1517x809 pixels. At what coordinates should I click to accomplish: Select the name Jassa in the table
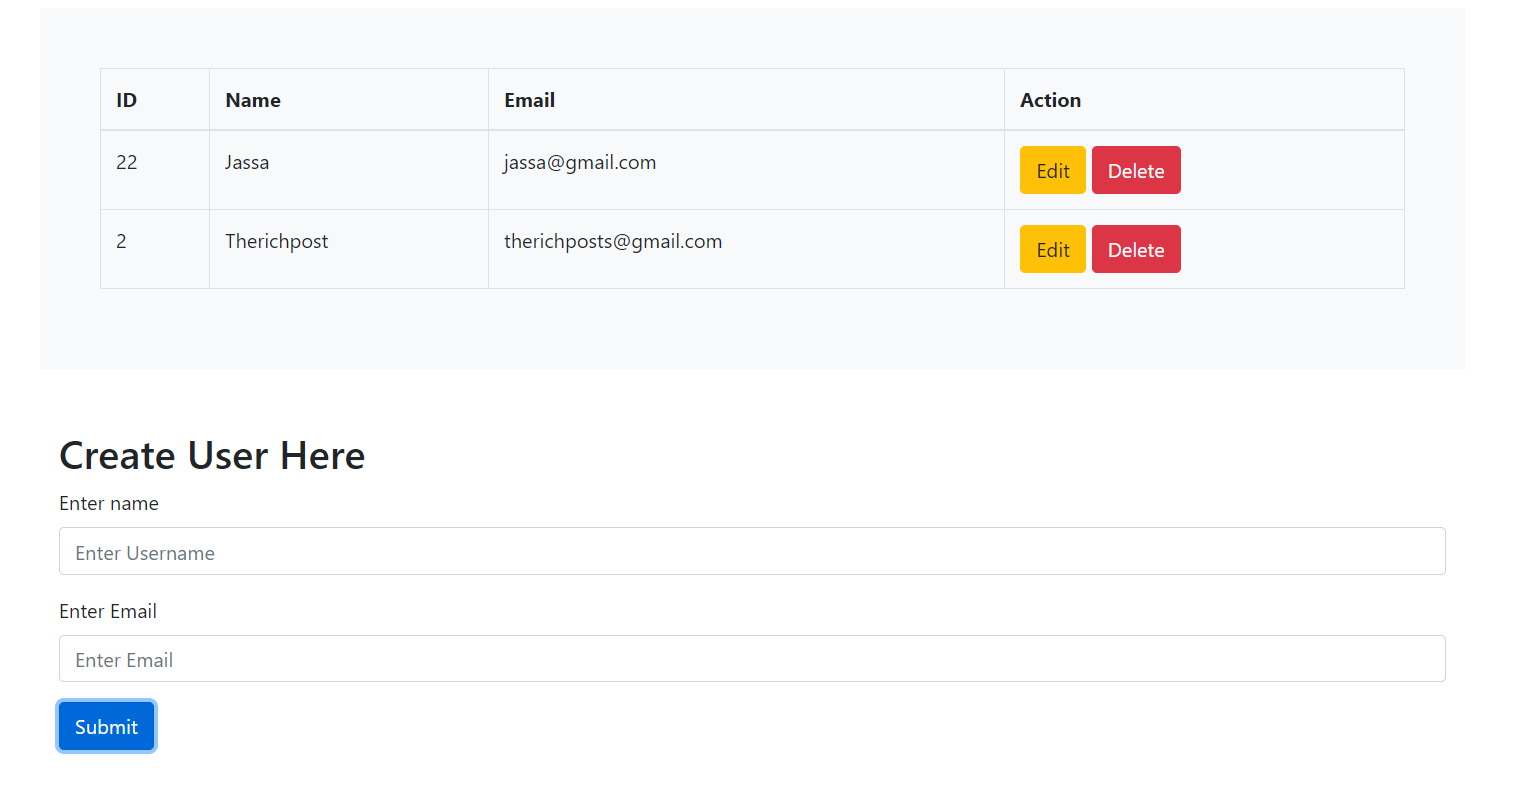coord(247,162)
